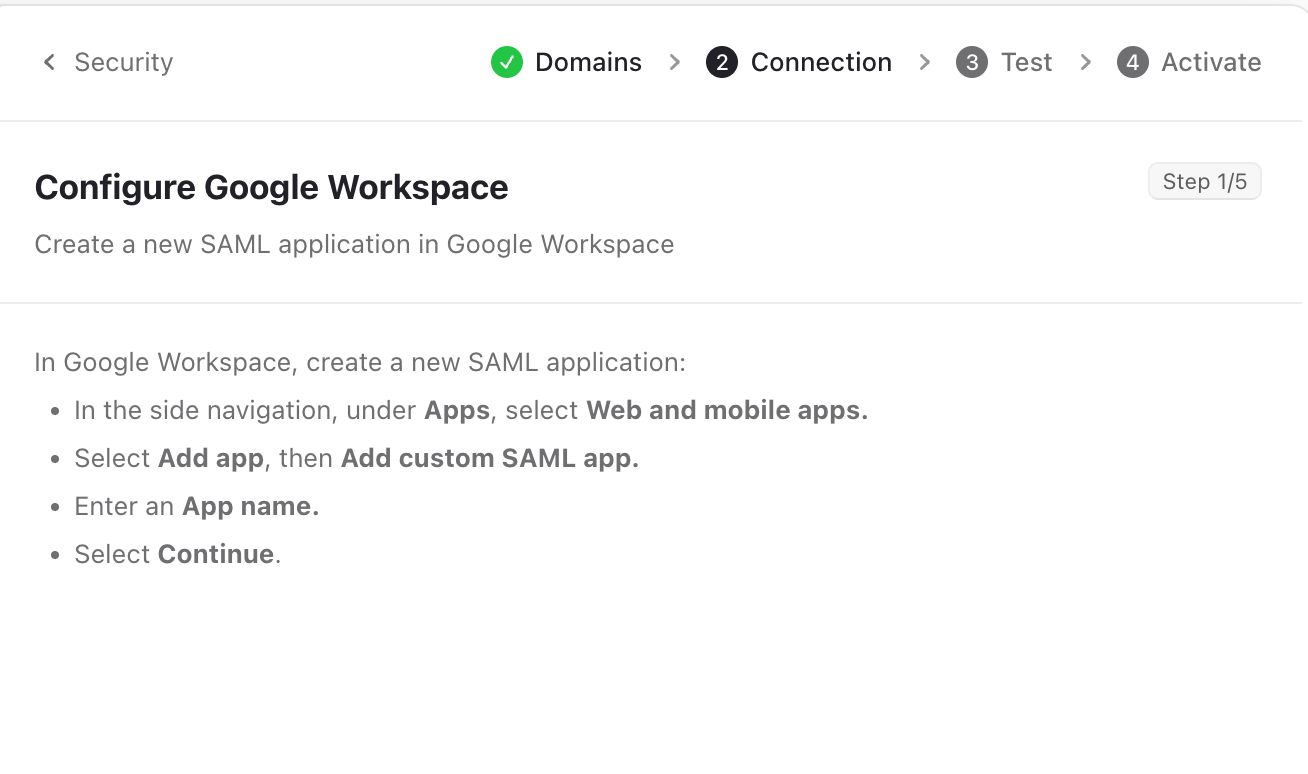Go back to Security
This screenshot has height=774, width=1308.
[x=107, y=62]
